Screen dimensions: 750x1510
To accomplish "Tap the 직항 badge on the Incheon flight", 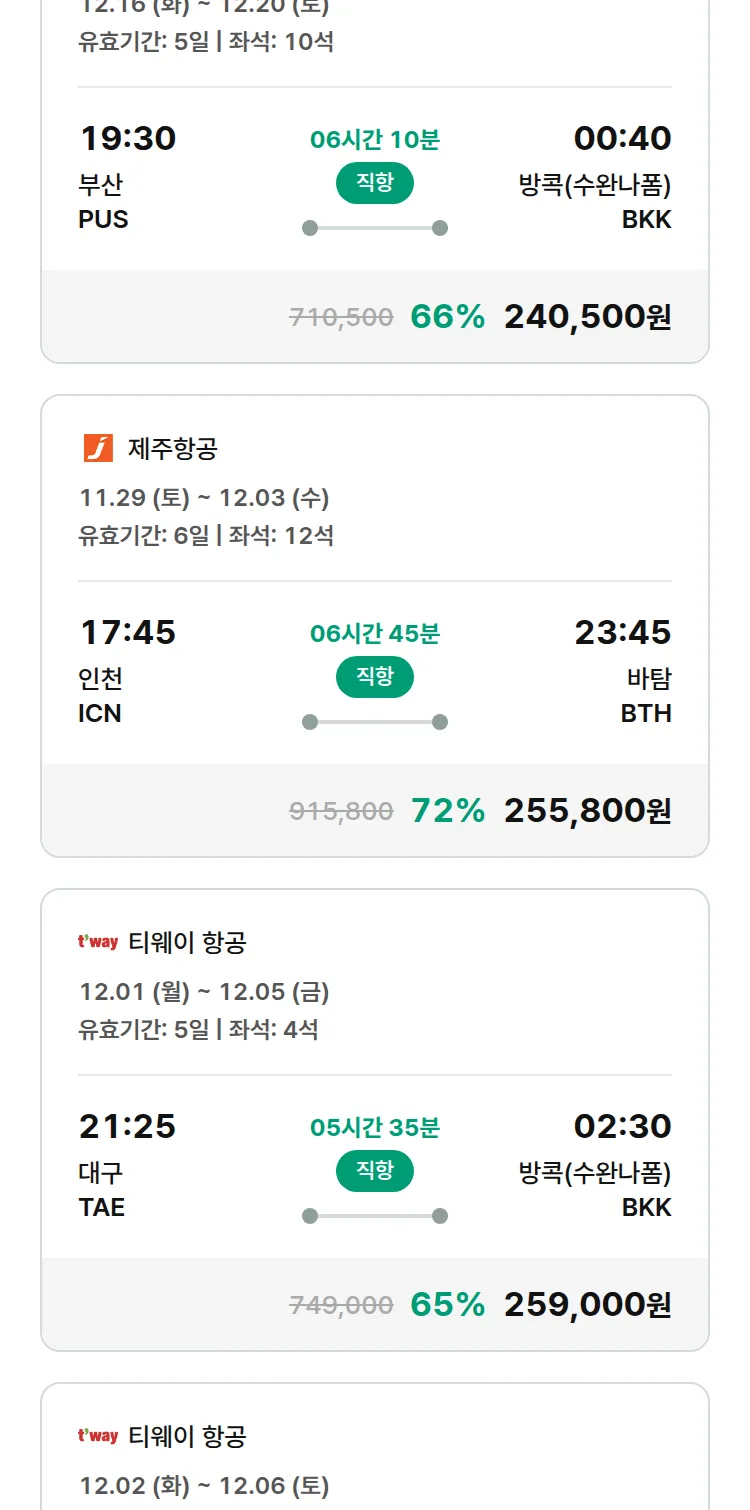I will (374, 677).
